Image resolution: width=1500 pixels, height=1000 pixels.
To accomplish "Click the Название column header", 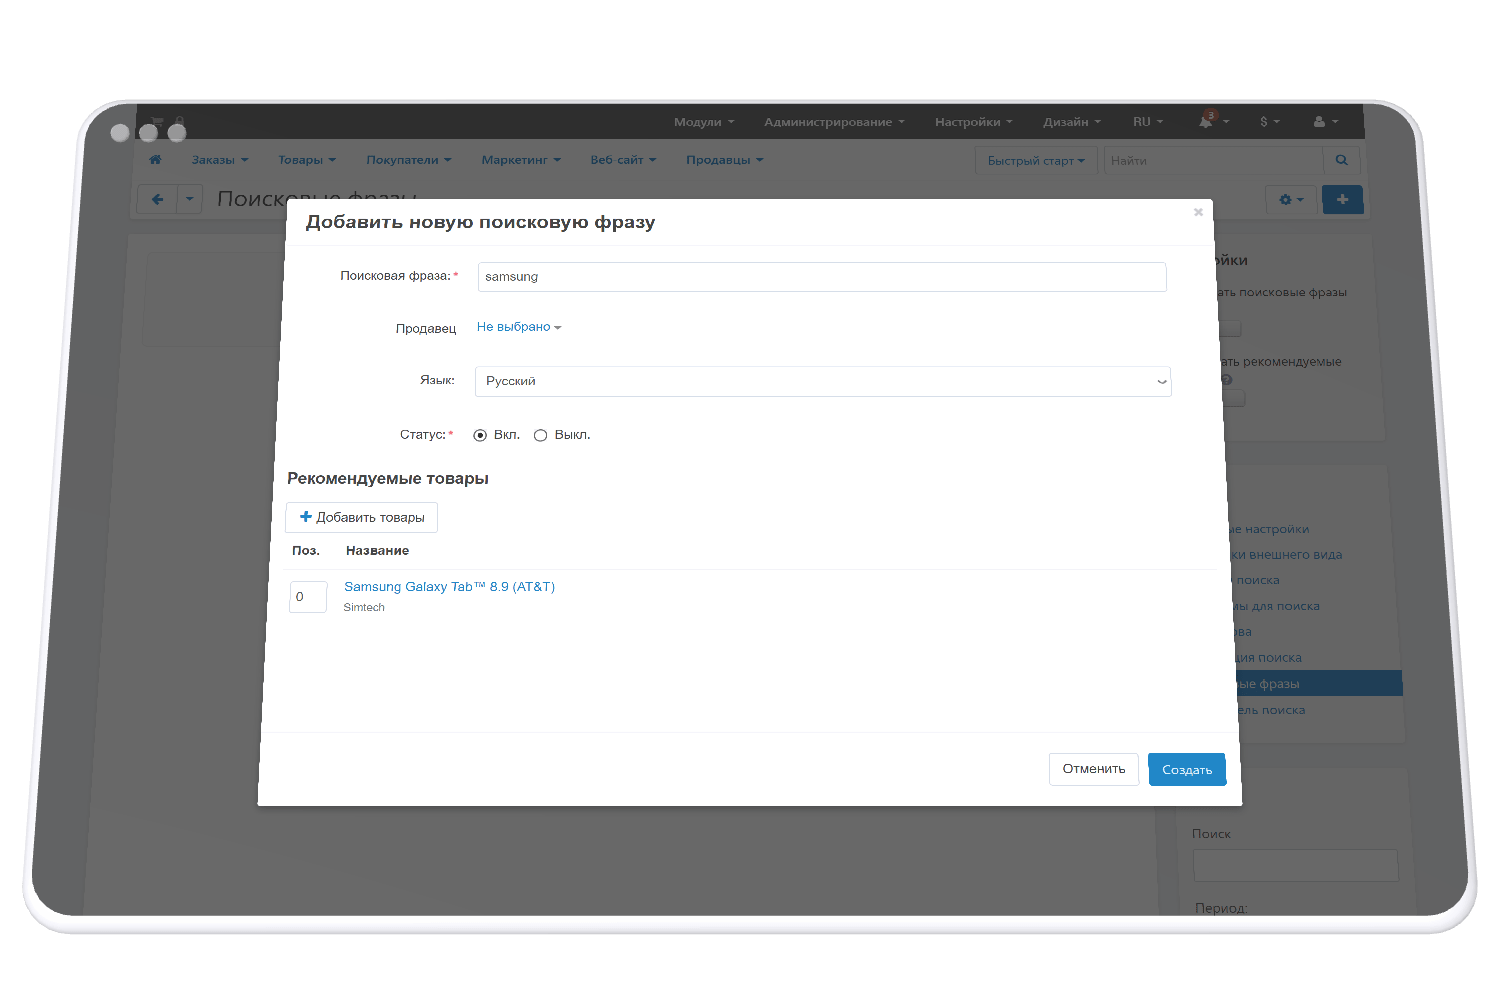I will (377, 551).
